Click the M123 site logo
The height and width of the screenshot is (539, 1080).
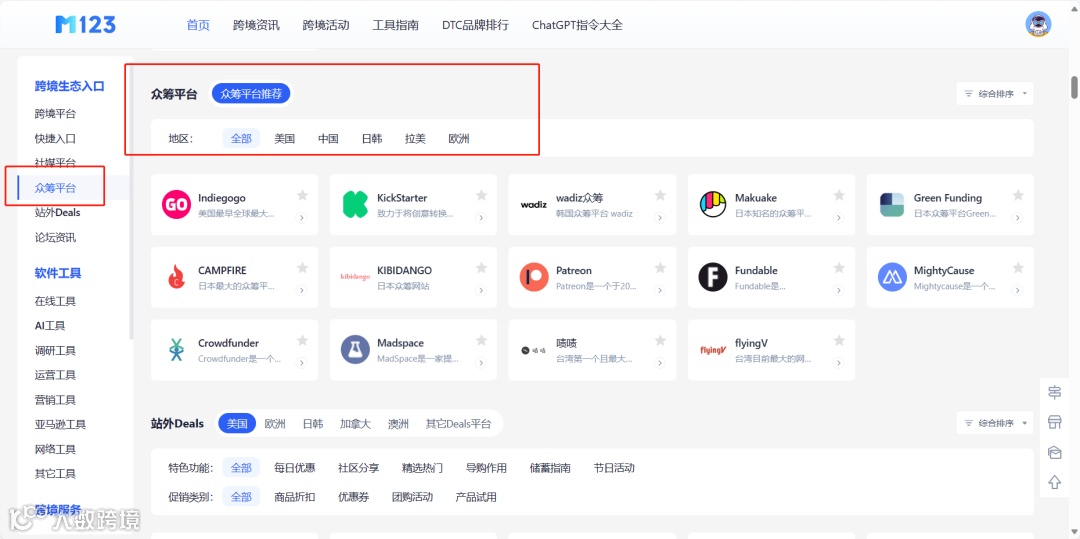[x=85, y=25]
